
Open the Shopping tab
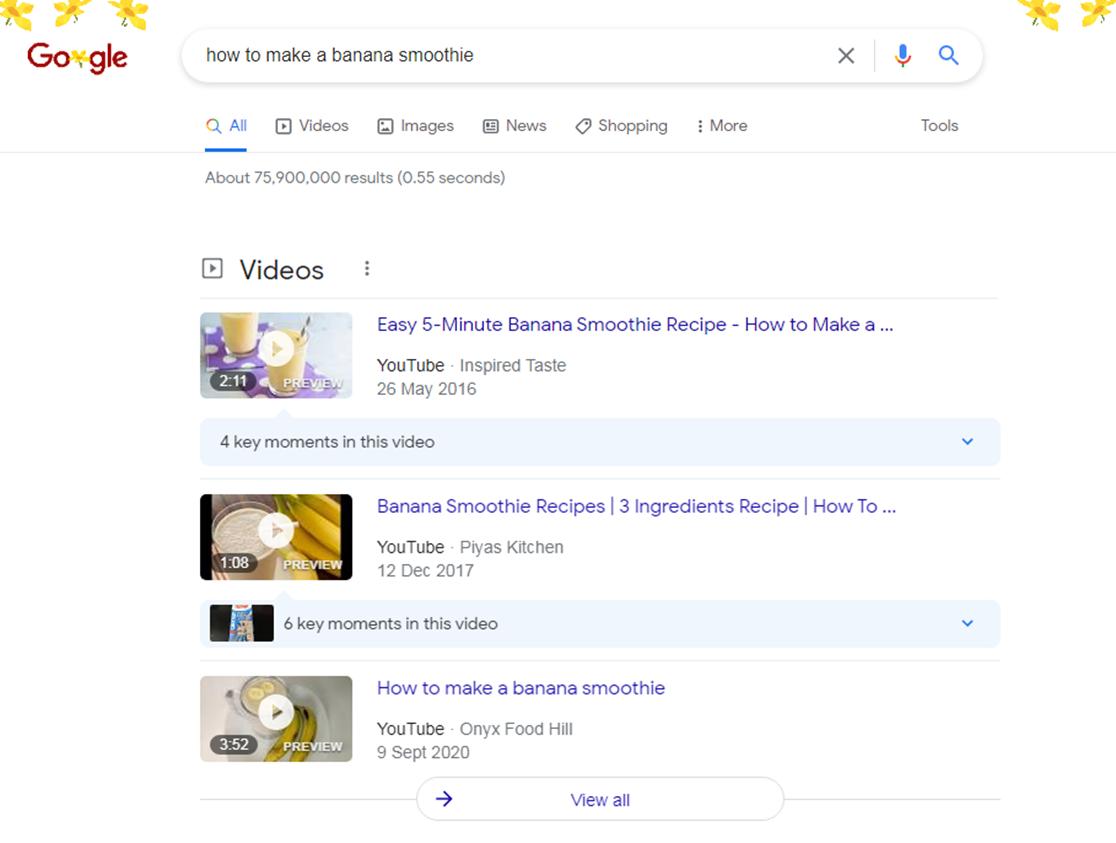point(621,126)
